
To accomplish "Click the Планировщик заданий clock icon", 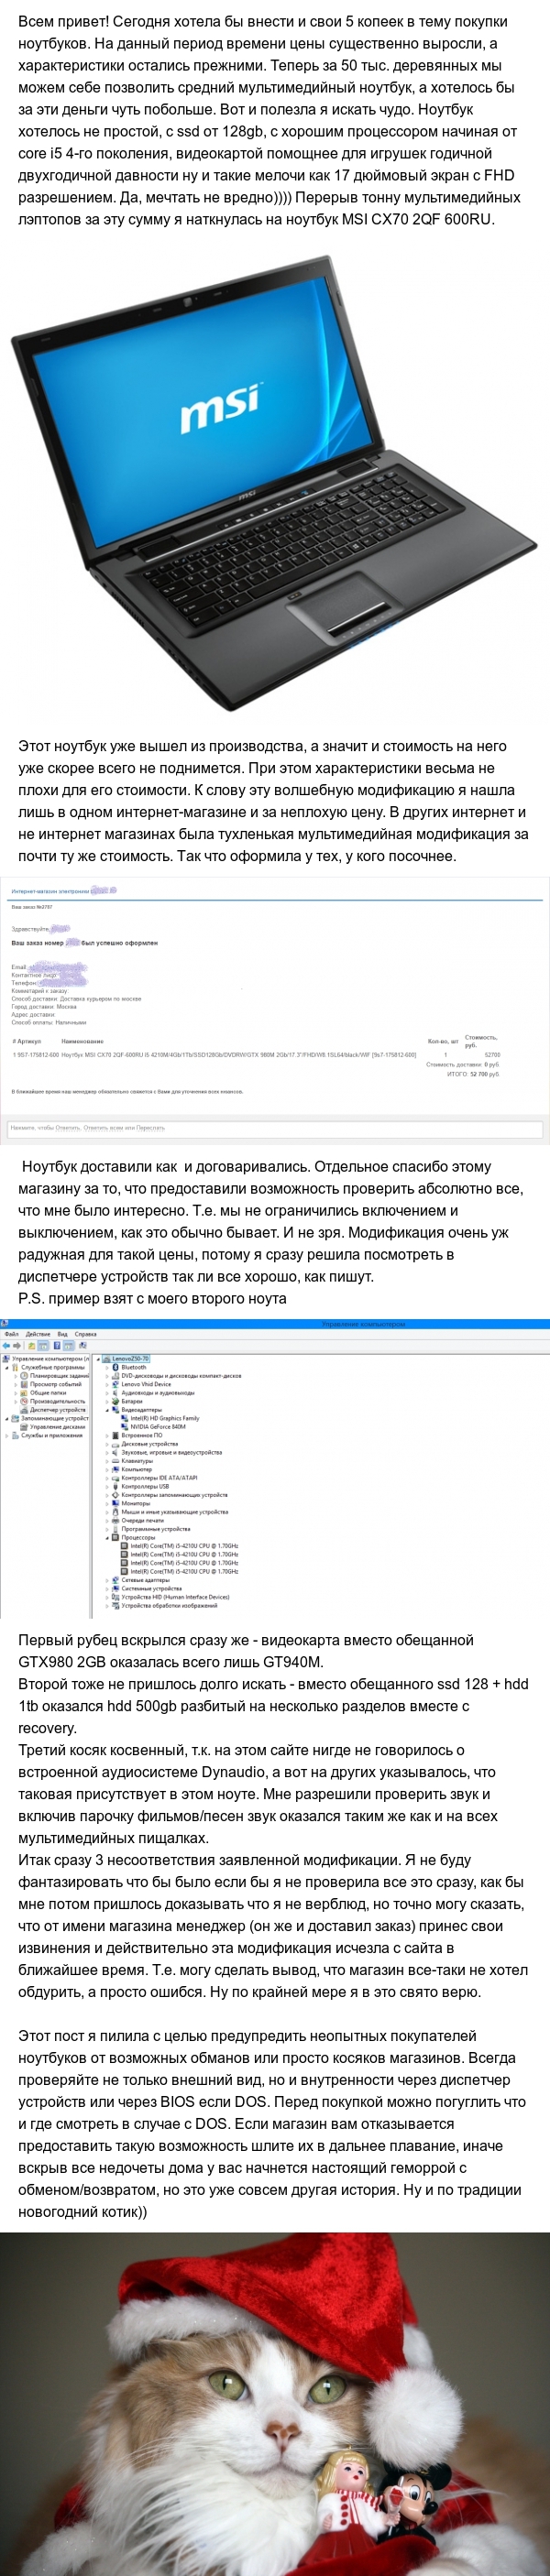I will pos(24,1376).
